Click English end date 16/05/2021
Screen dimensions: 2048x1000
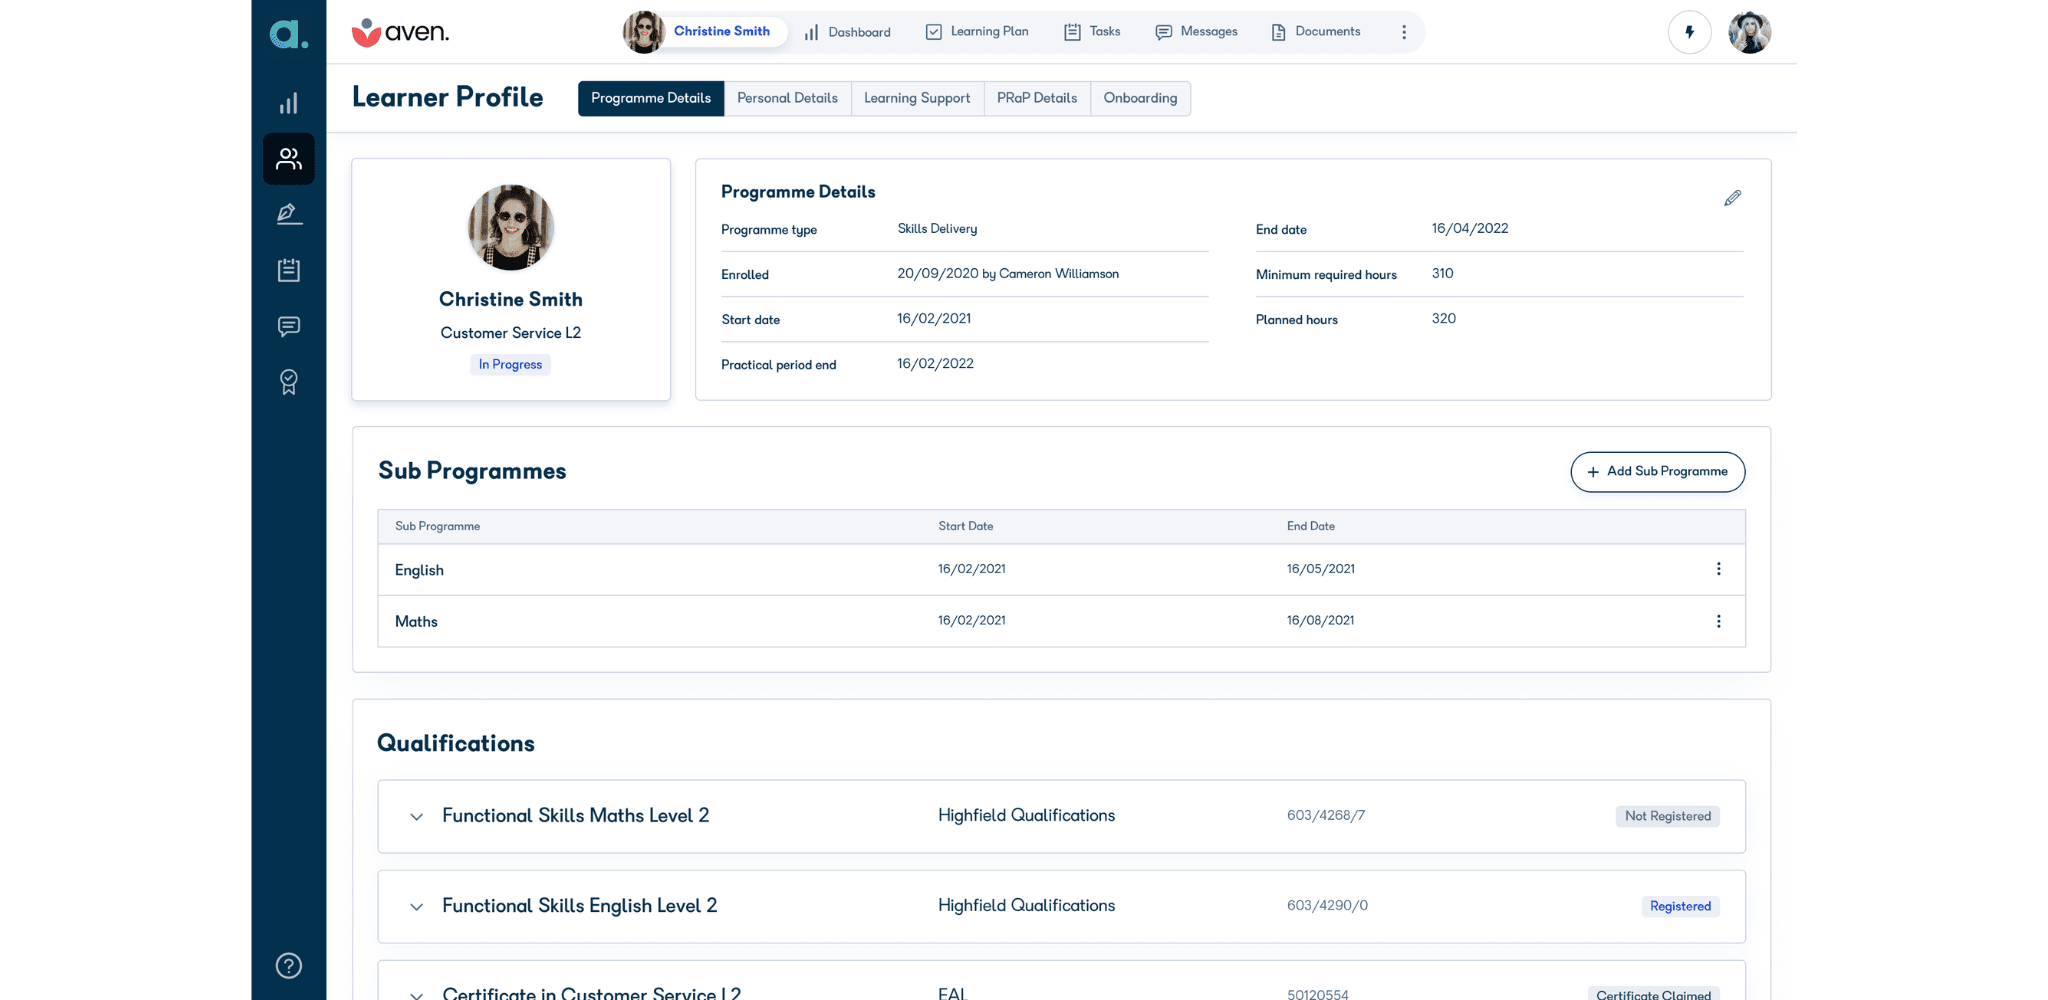tap(1321, 569)
